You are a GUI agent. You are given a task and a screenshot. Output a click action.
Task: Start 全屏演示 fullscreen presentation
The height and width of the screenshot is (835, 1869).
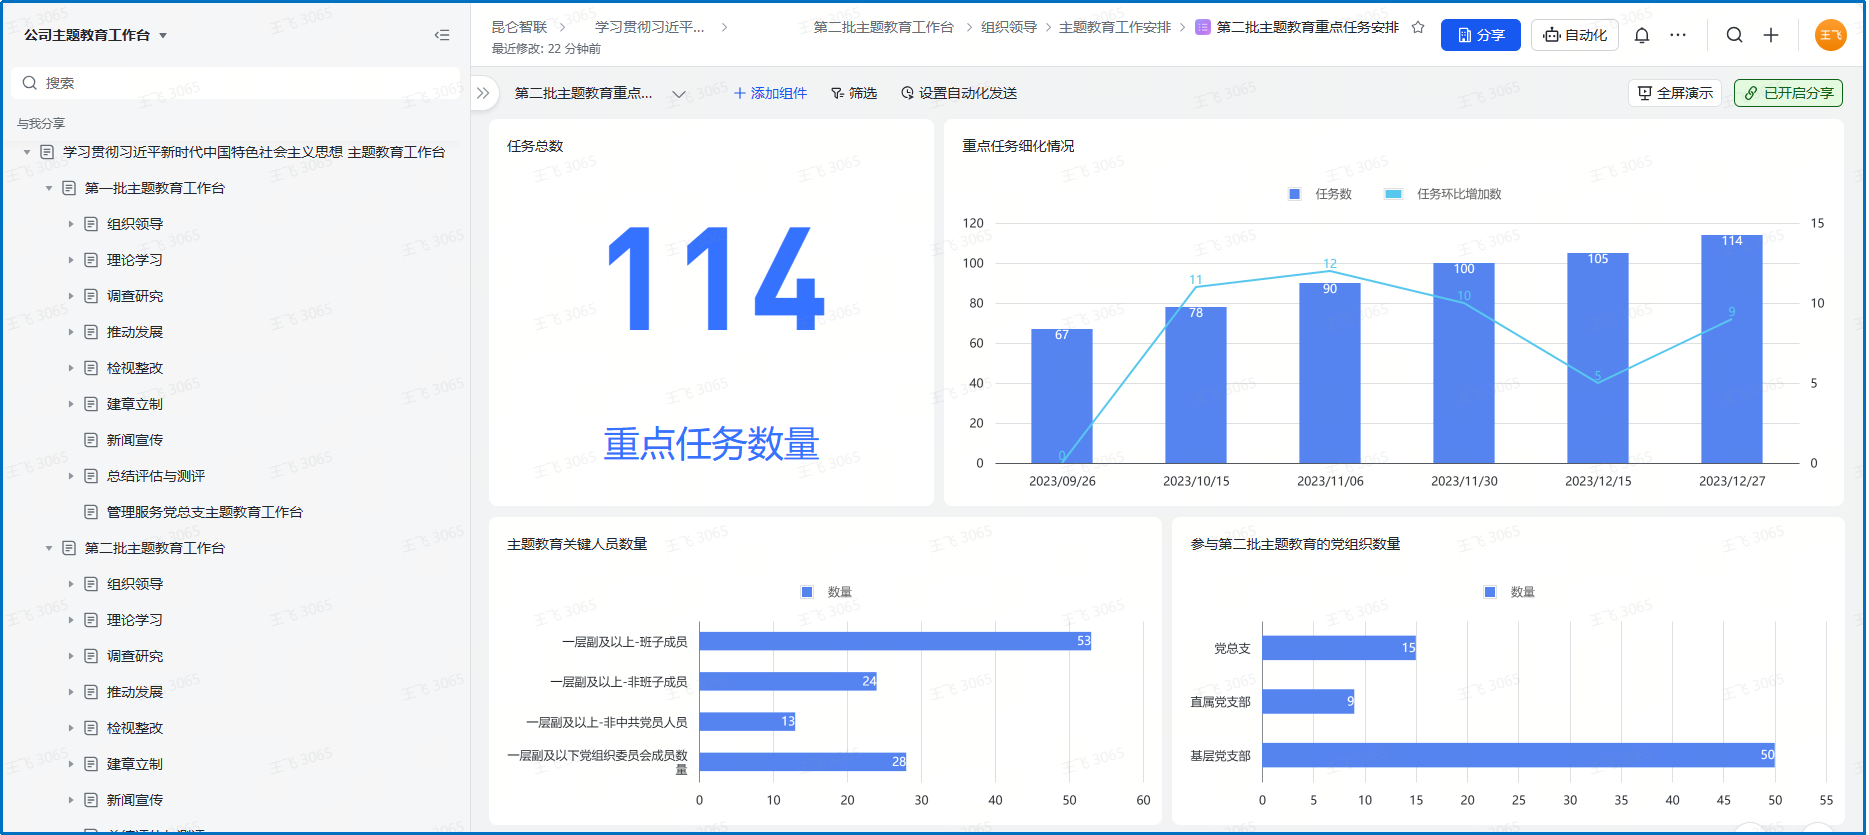(x=1675, y=93)
